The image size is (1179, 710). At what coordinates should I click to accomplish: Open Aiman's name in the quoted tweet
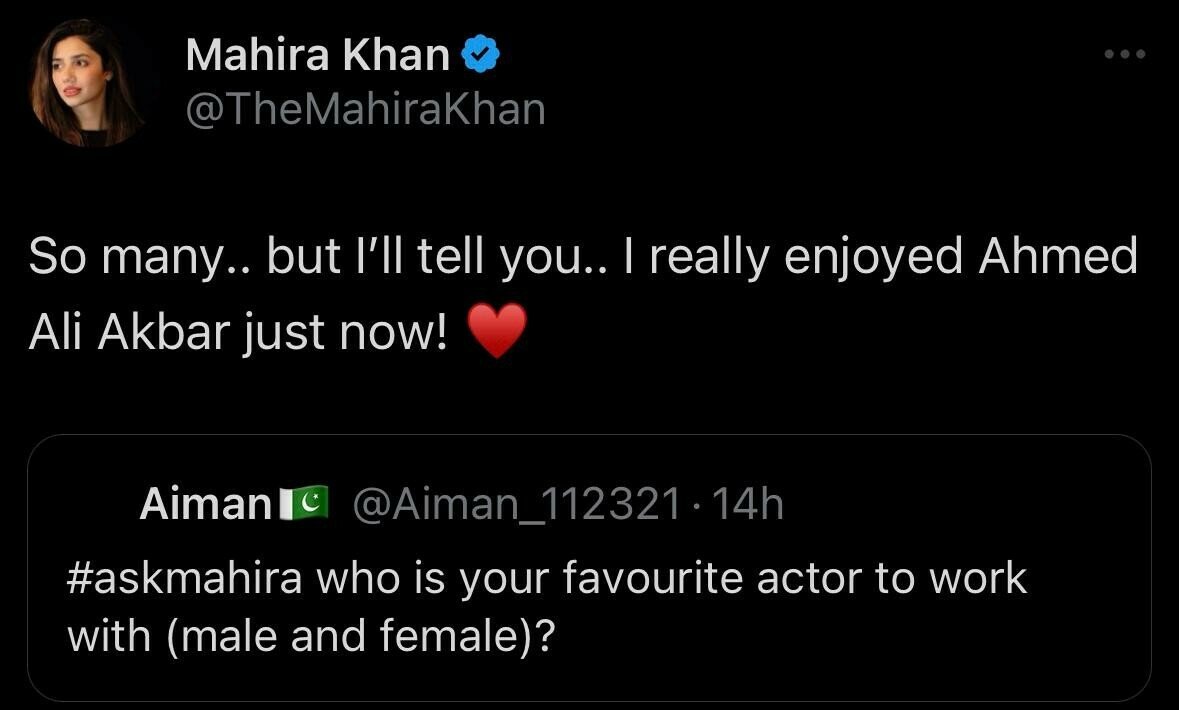tap(205, 505)
